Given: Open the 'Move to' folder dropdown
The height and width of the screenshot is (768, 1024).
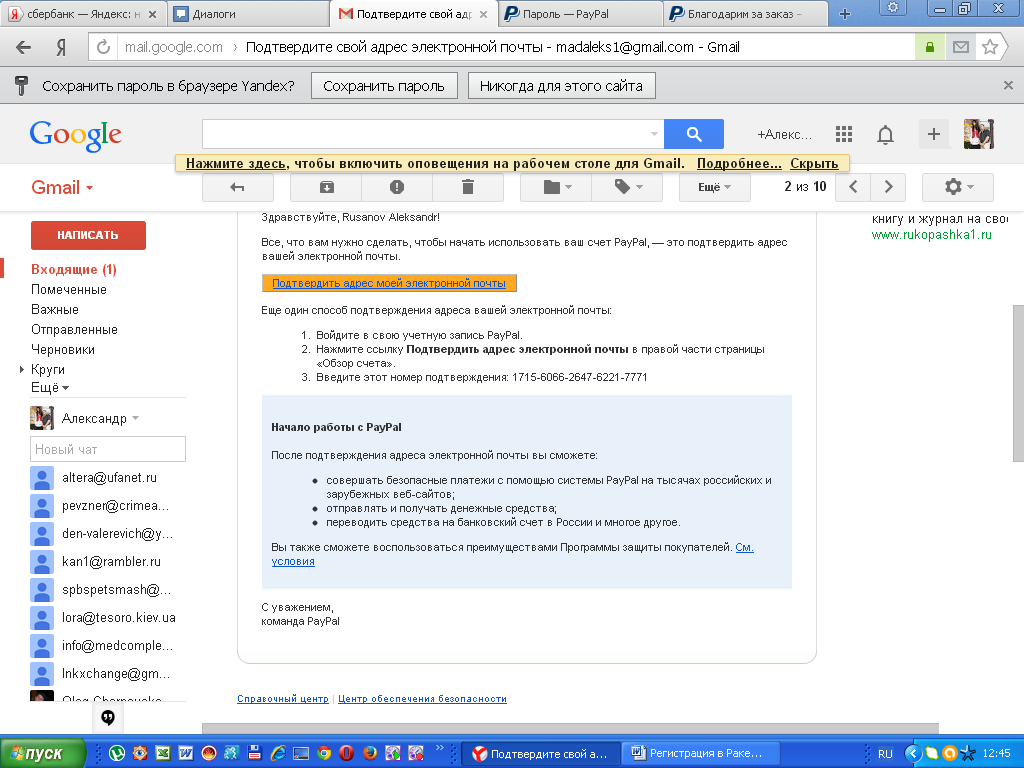Looking at the screenshot, I should click(x=556, y=187).
